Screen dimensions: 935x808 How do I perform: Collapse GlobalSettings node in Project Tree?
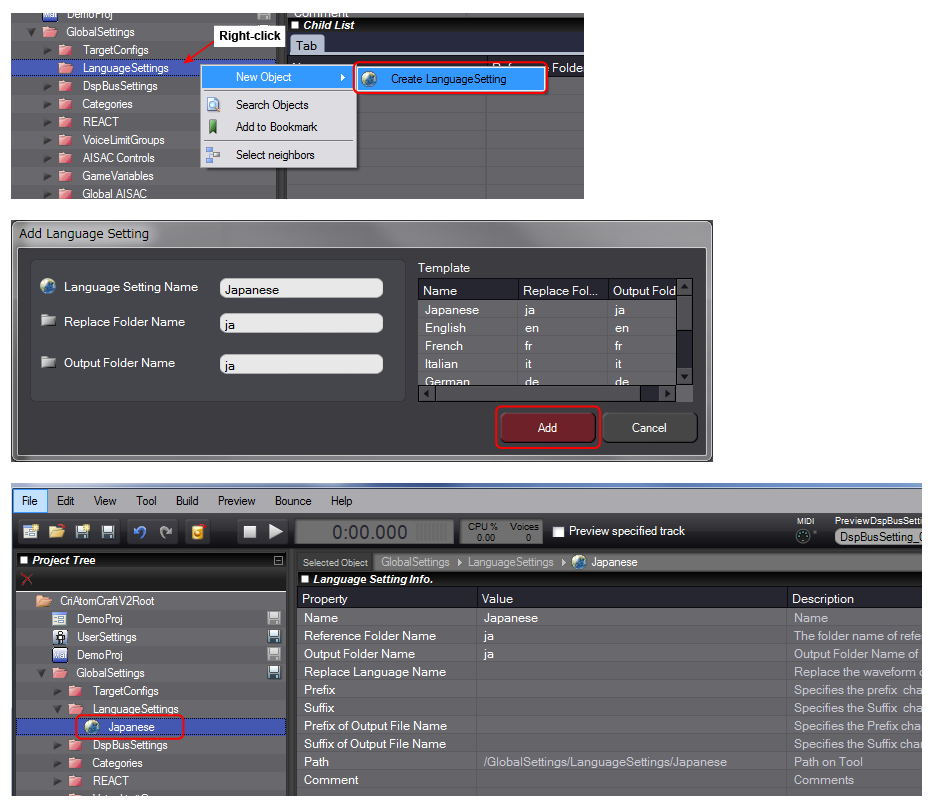pyautogui.click(x=41, y=673)
